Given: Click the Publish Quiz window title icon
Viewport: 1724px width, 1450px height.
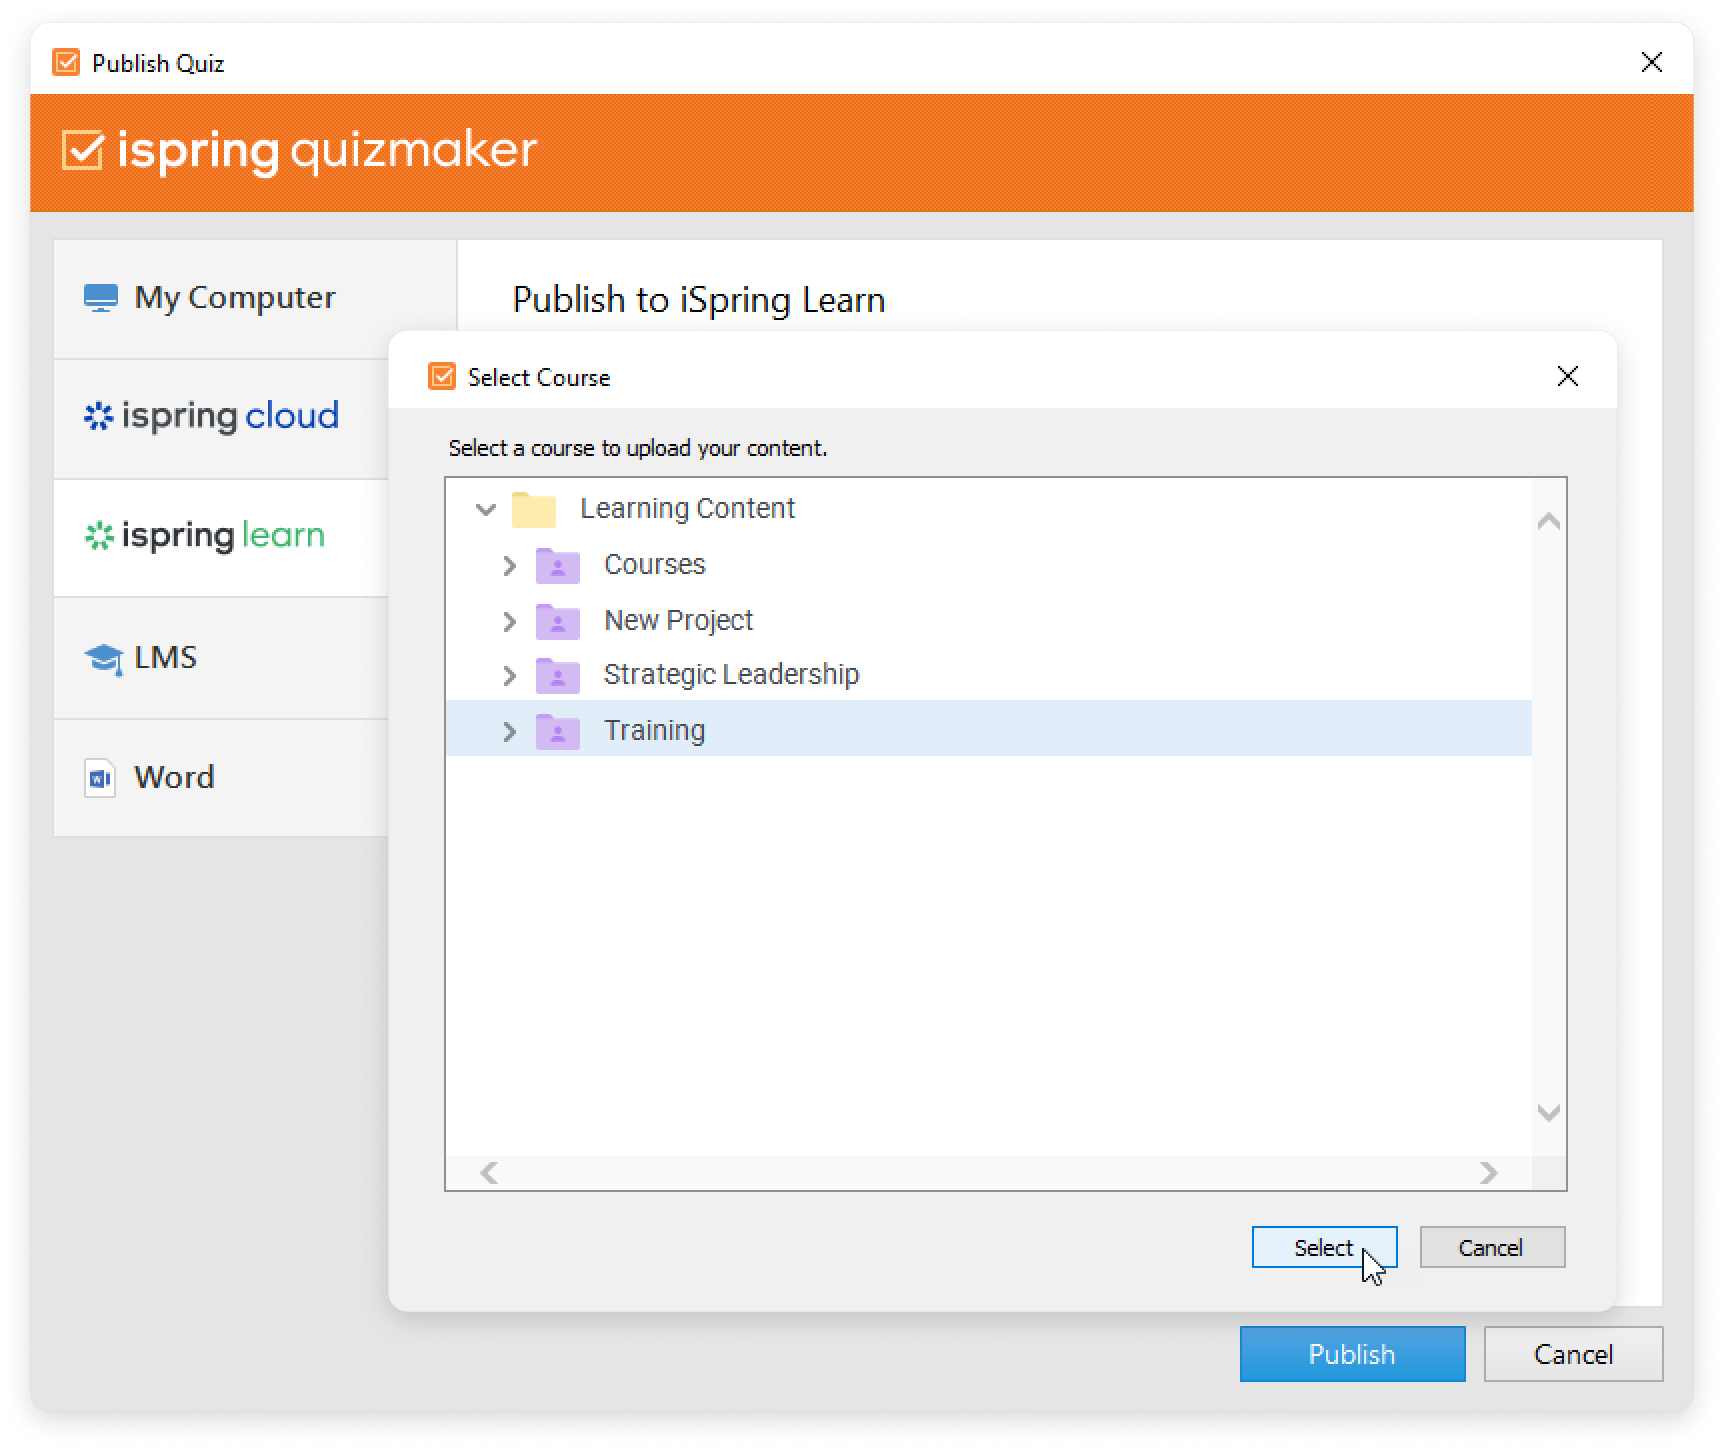Looking at the screenshot, I should click(x=66, y=62).
